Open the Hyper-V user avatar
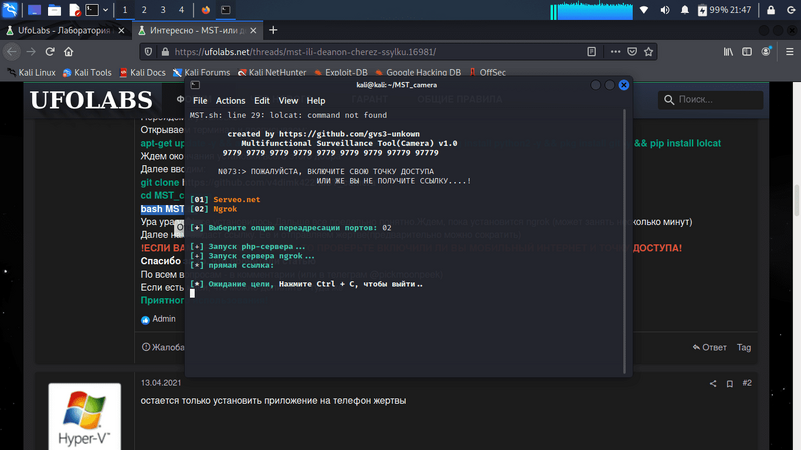The height and width of the screenshot is (450, 801). 85,417
